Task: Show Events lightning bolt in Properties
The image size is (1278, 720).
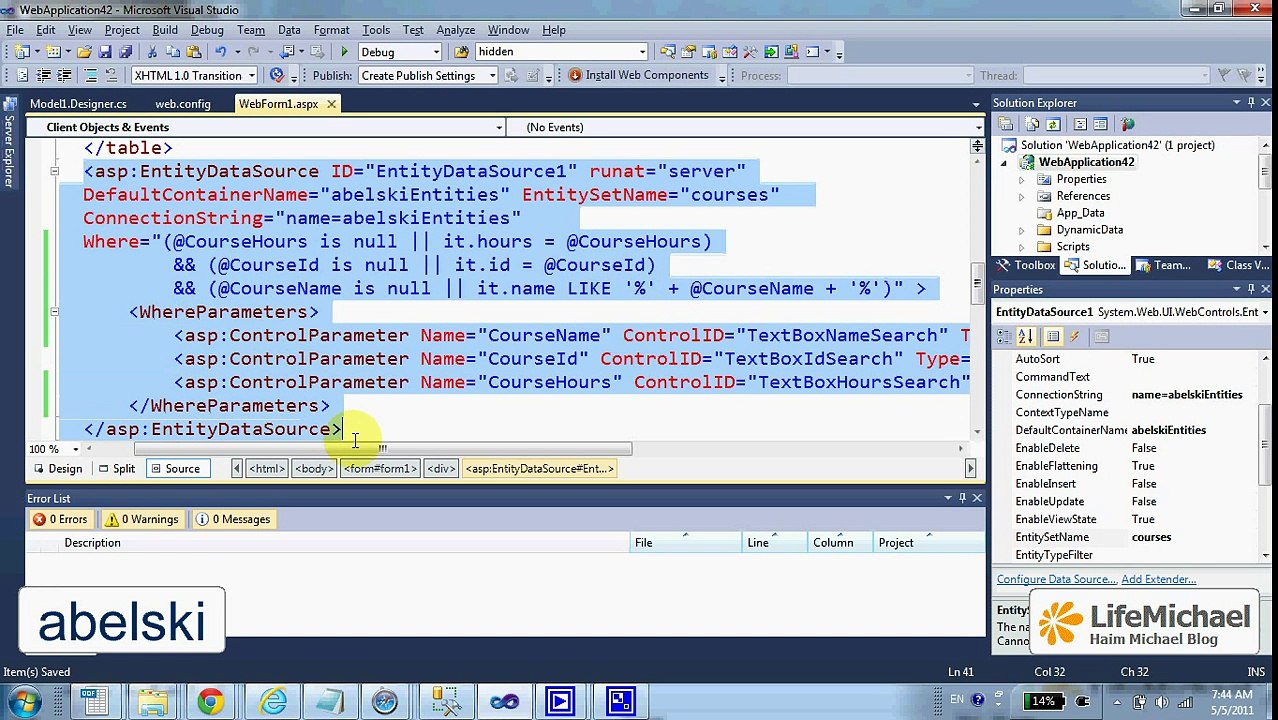Action: (1074, 336)
